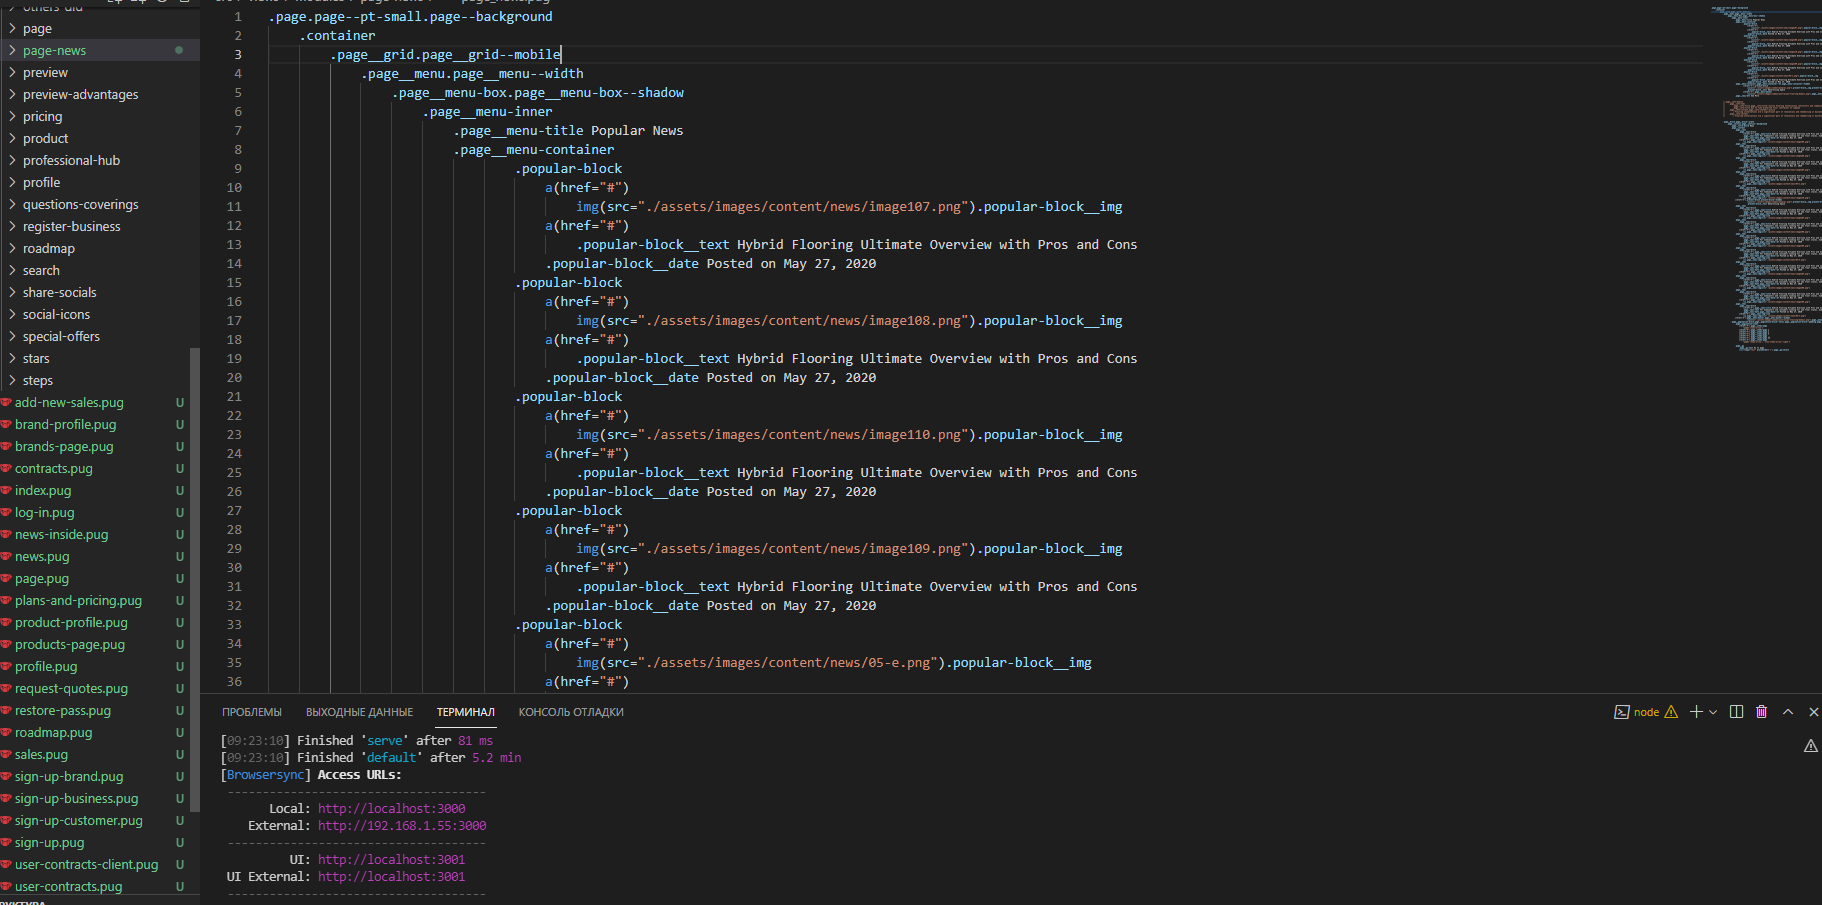Select the ВЫХОДНЫЕ ДАННЫЕ tab
The image size is (1822, 905).
pyautogui.click(x=359, y=712)
